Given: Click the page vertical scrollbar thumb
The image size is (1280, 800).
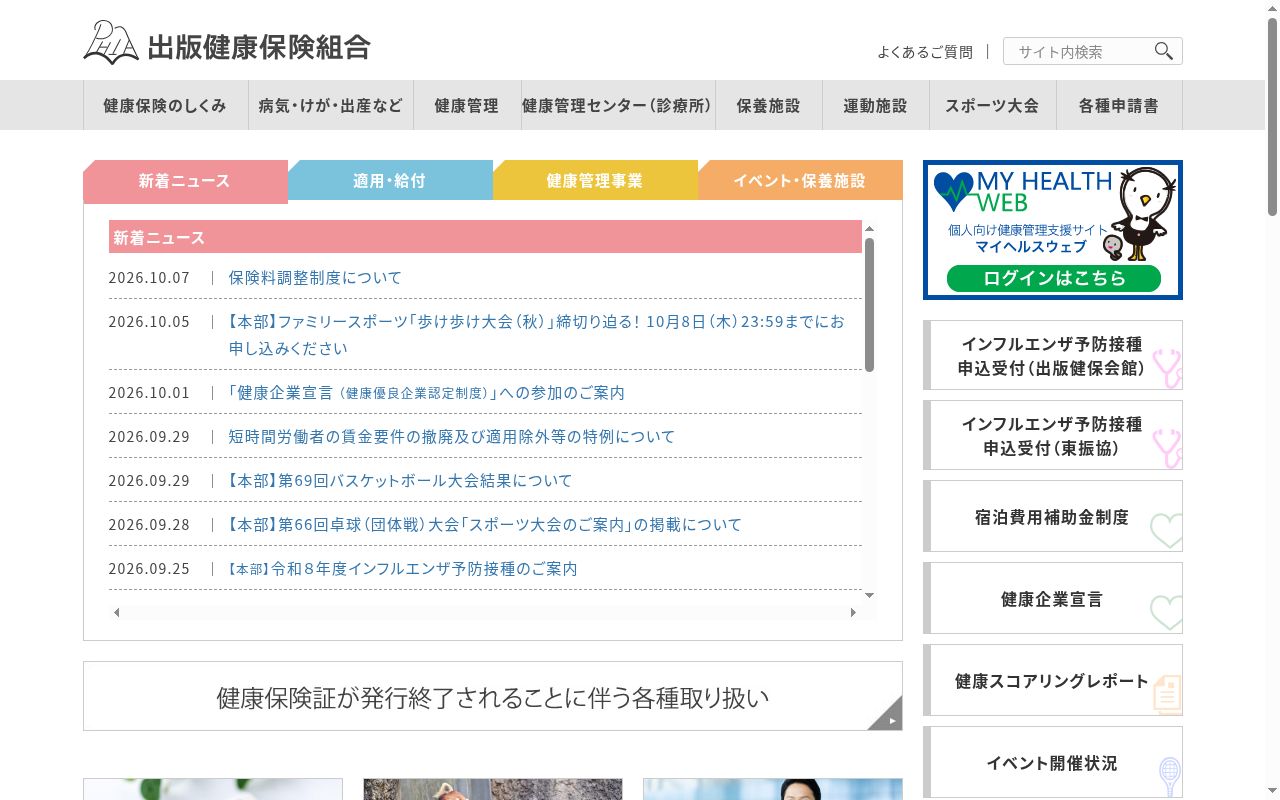Looking at the screenshot, I should click(1272, 115).
